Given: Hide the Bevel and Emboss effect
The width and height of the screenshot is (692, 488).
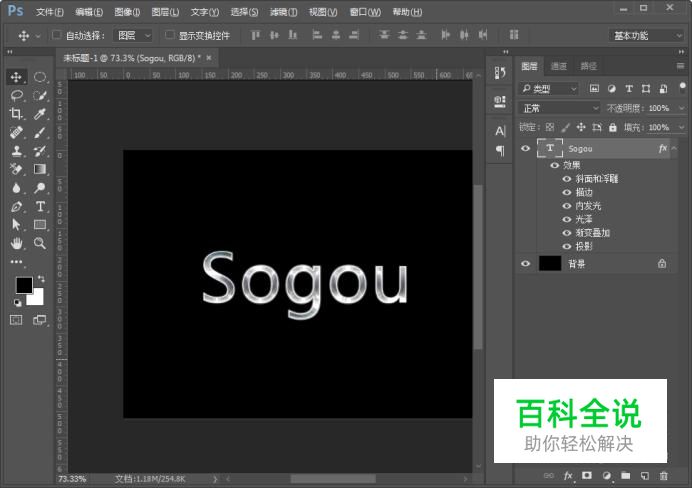Looking at the screenshot, I should (567, 179).
